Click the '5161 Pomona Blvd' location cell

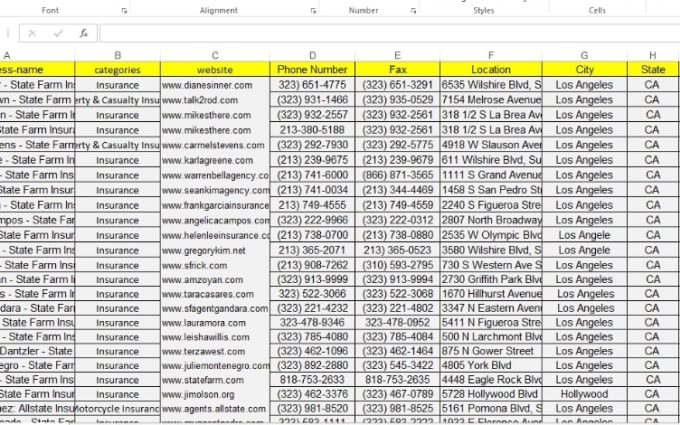[491, 409]
